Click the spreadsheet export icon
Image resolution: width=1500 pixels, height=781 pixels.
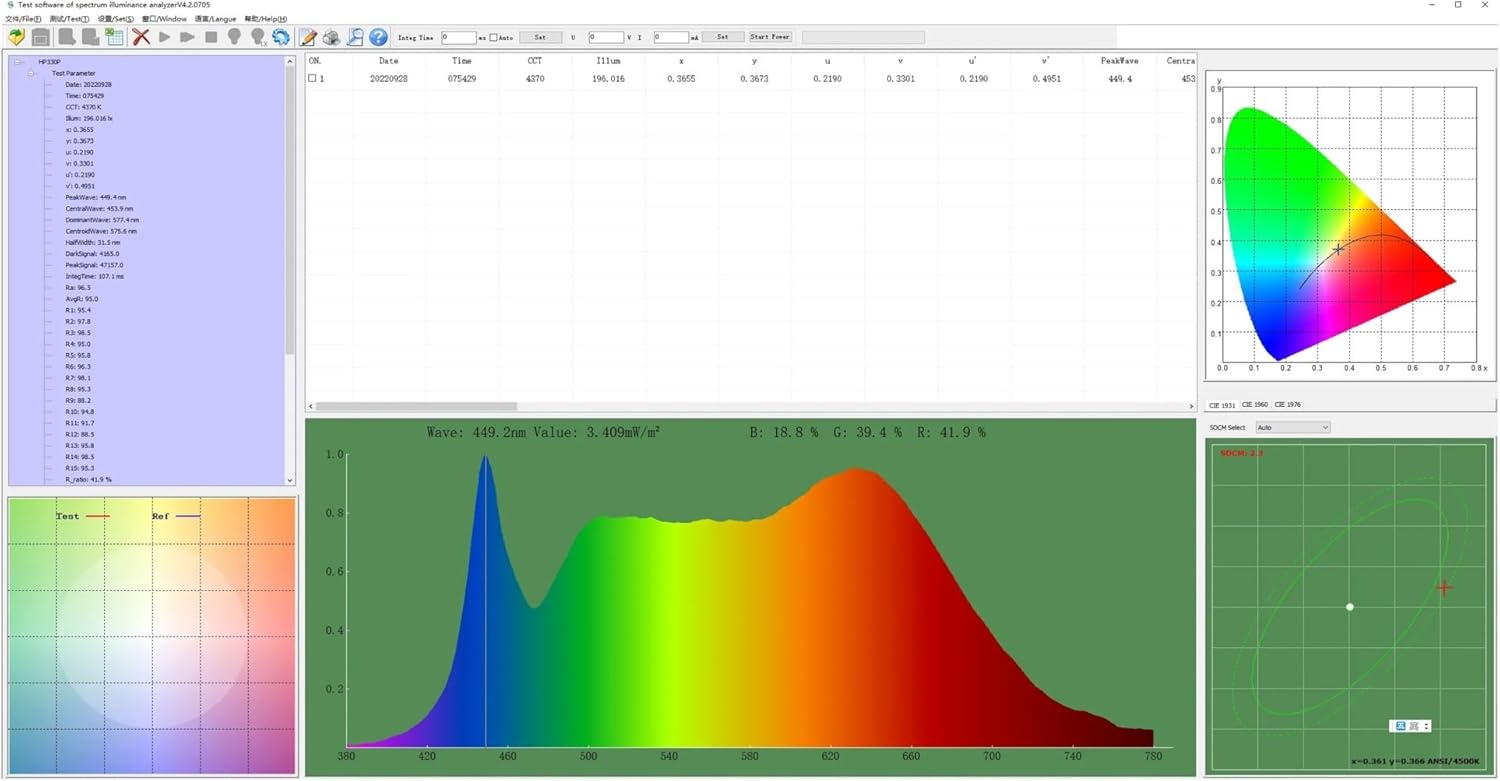114,37
